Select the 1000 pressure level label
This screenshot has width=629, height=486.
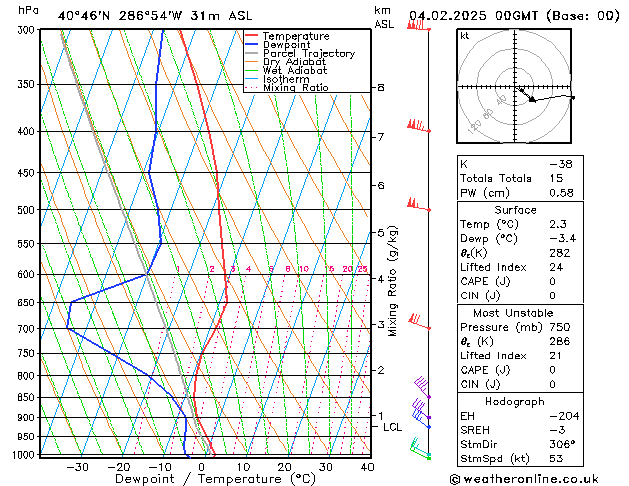[25, 455]
